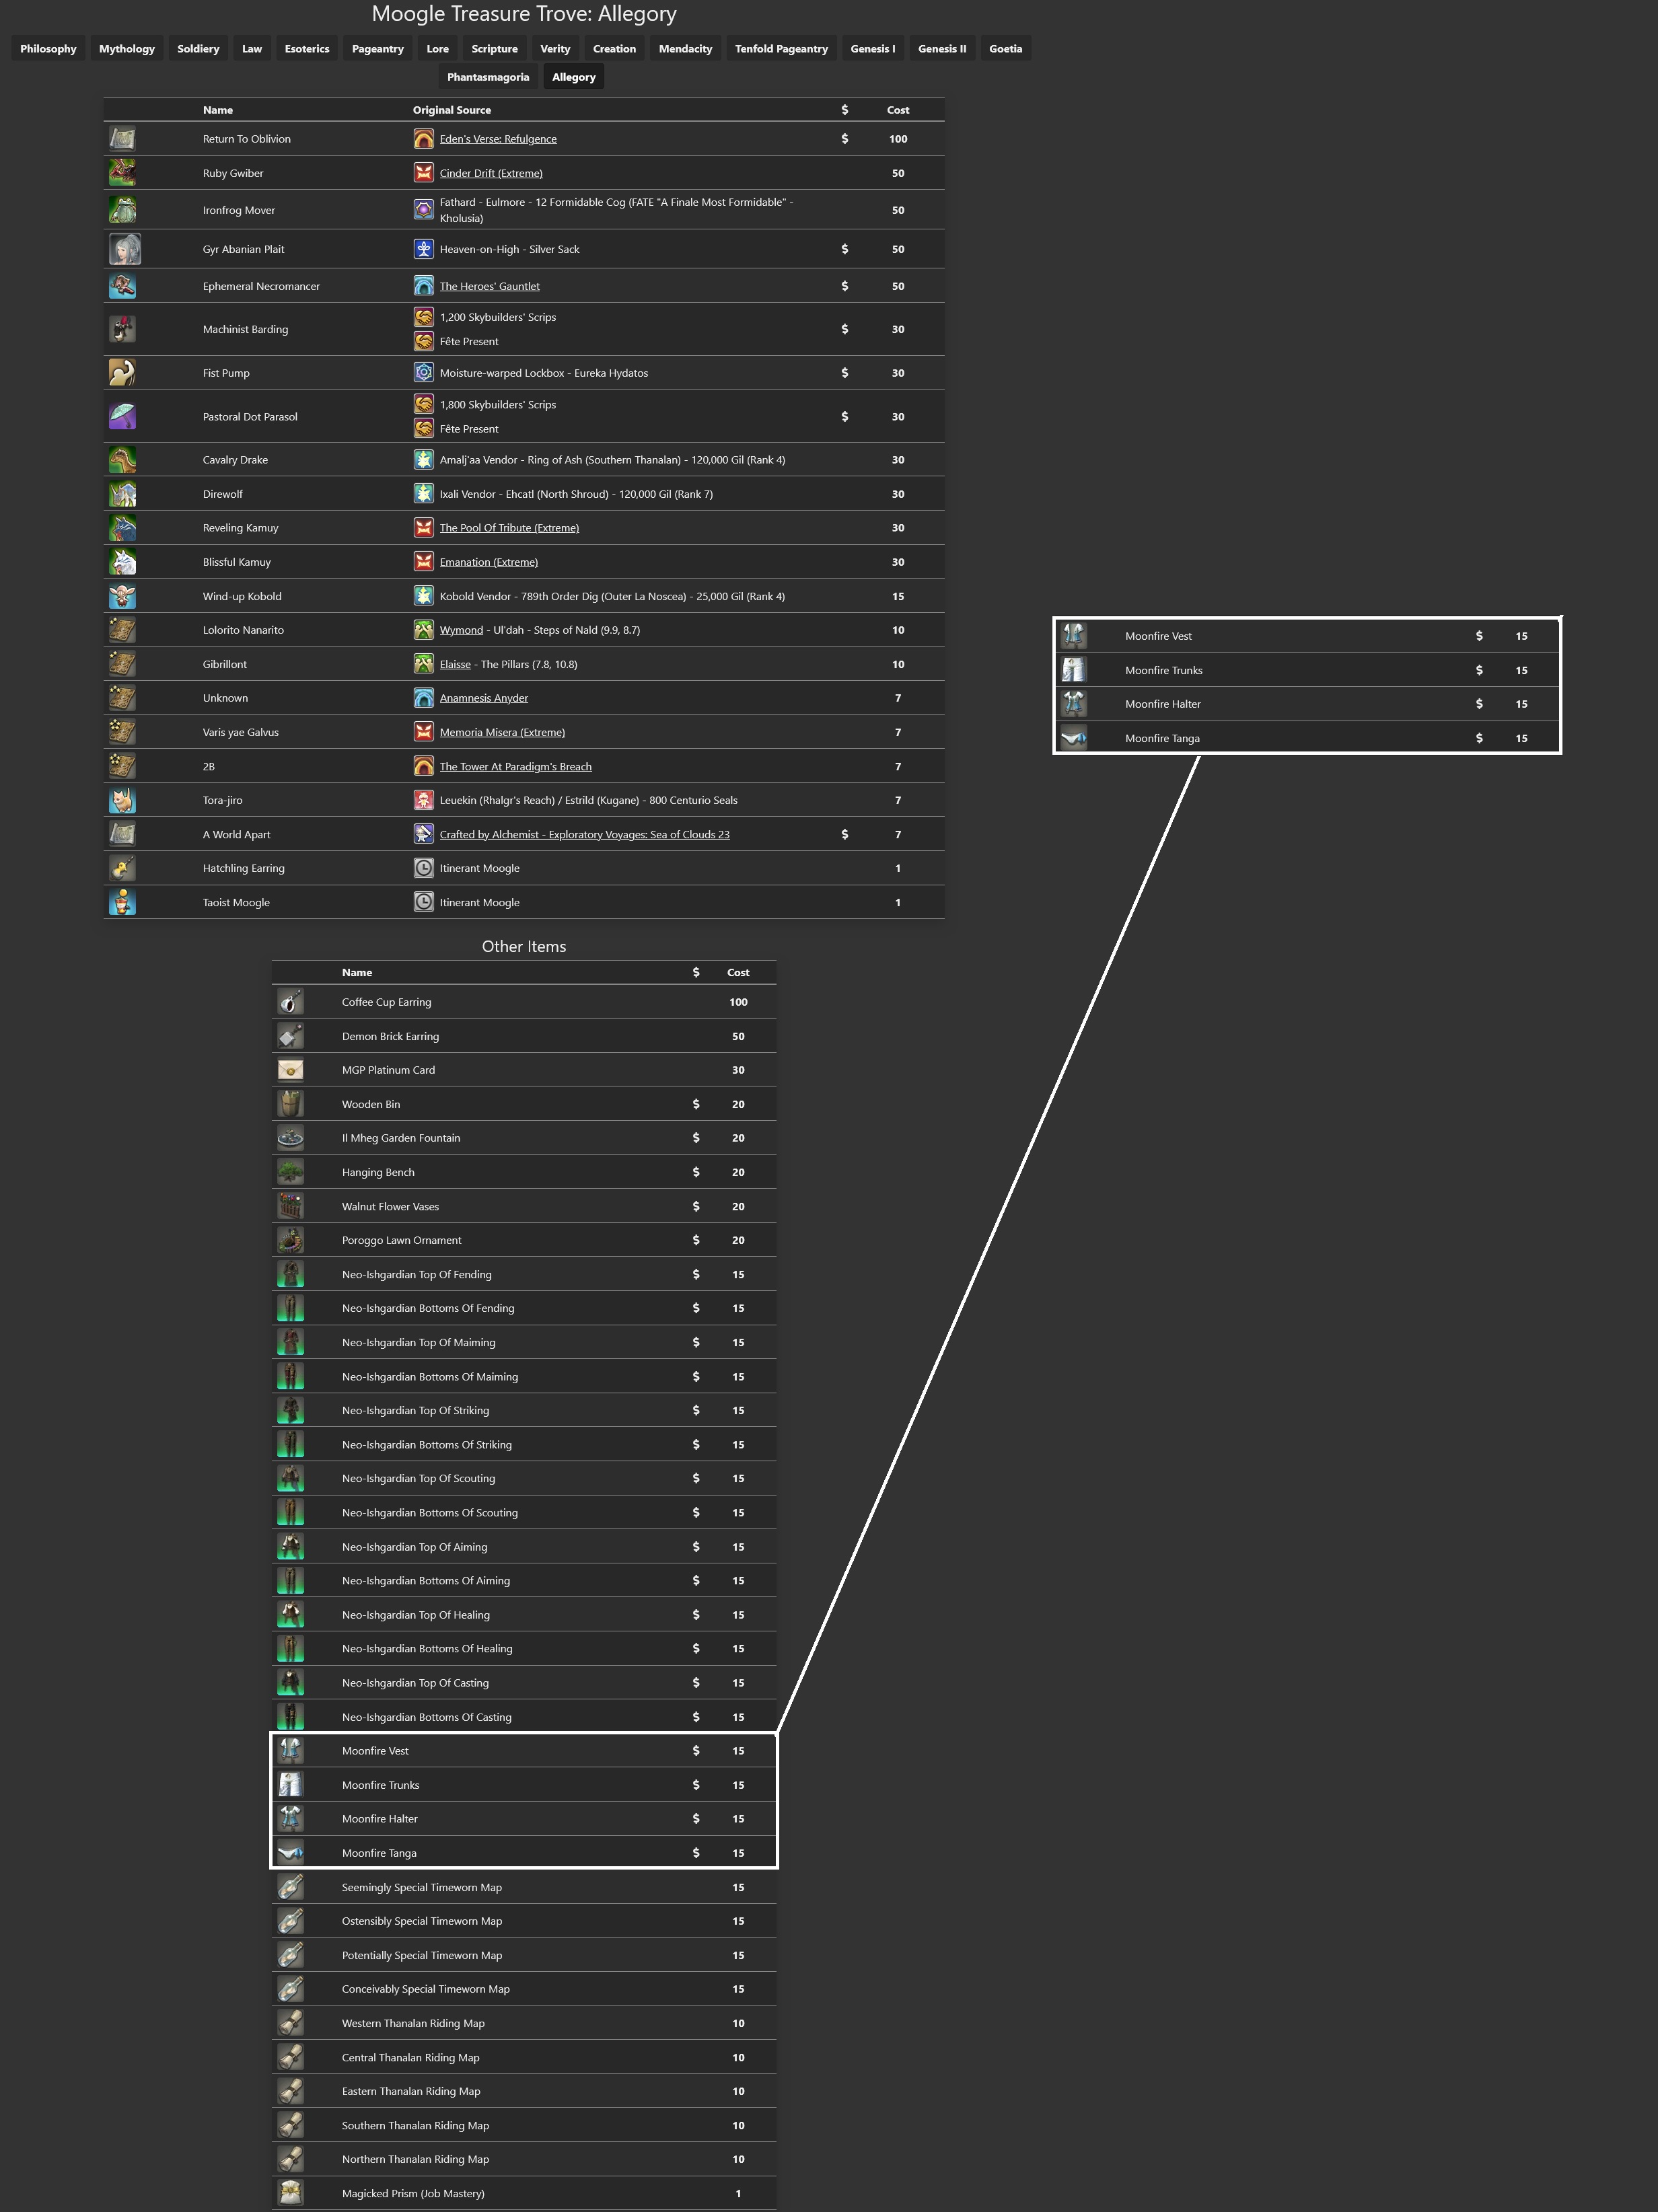
Task: Click the Gyr Abanian Plait hairstyle icon
Action: (125, 249)
